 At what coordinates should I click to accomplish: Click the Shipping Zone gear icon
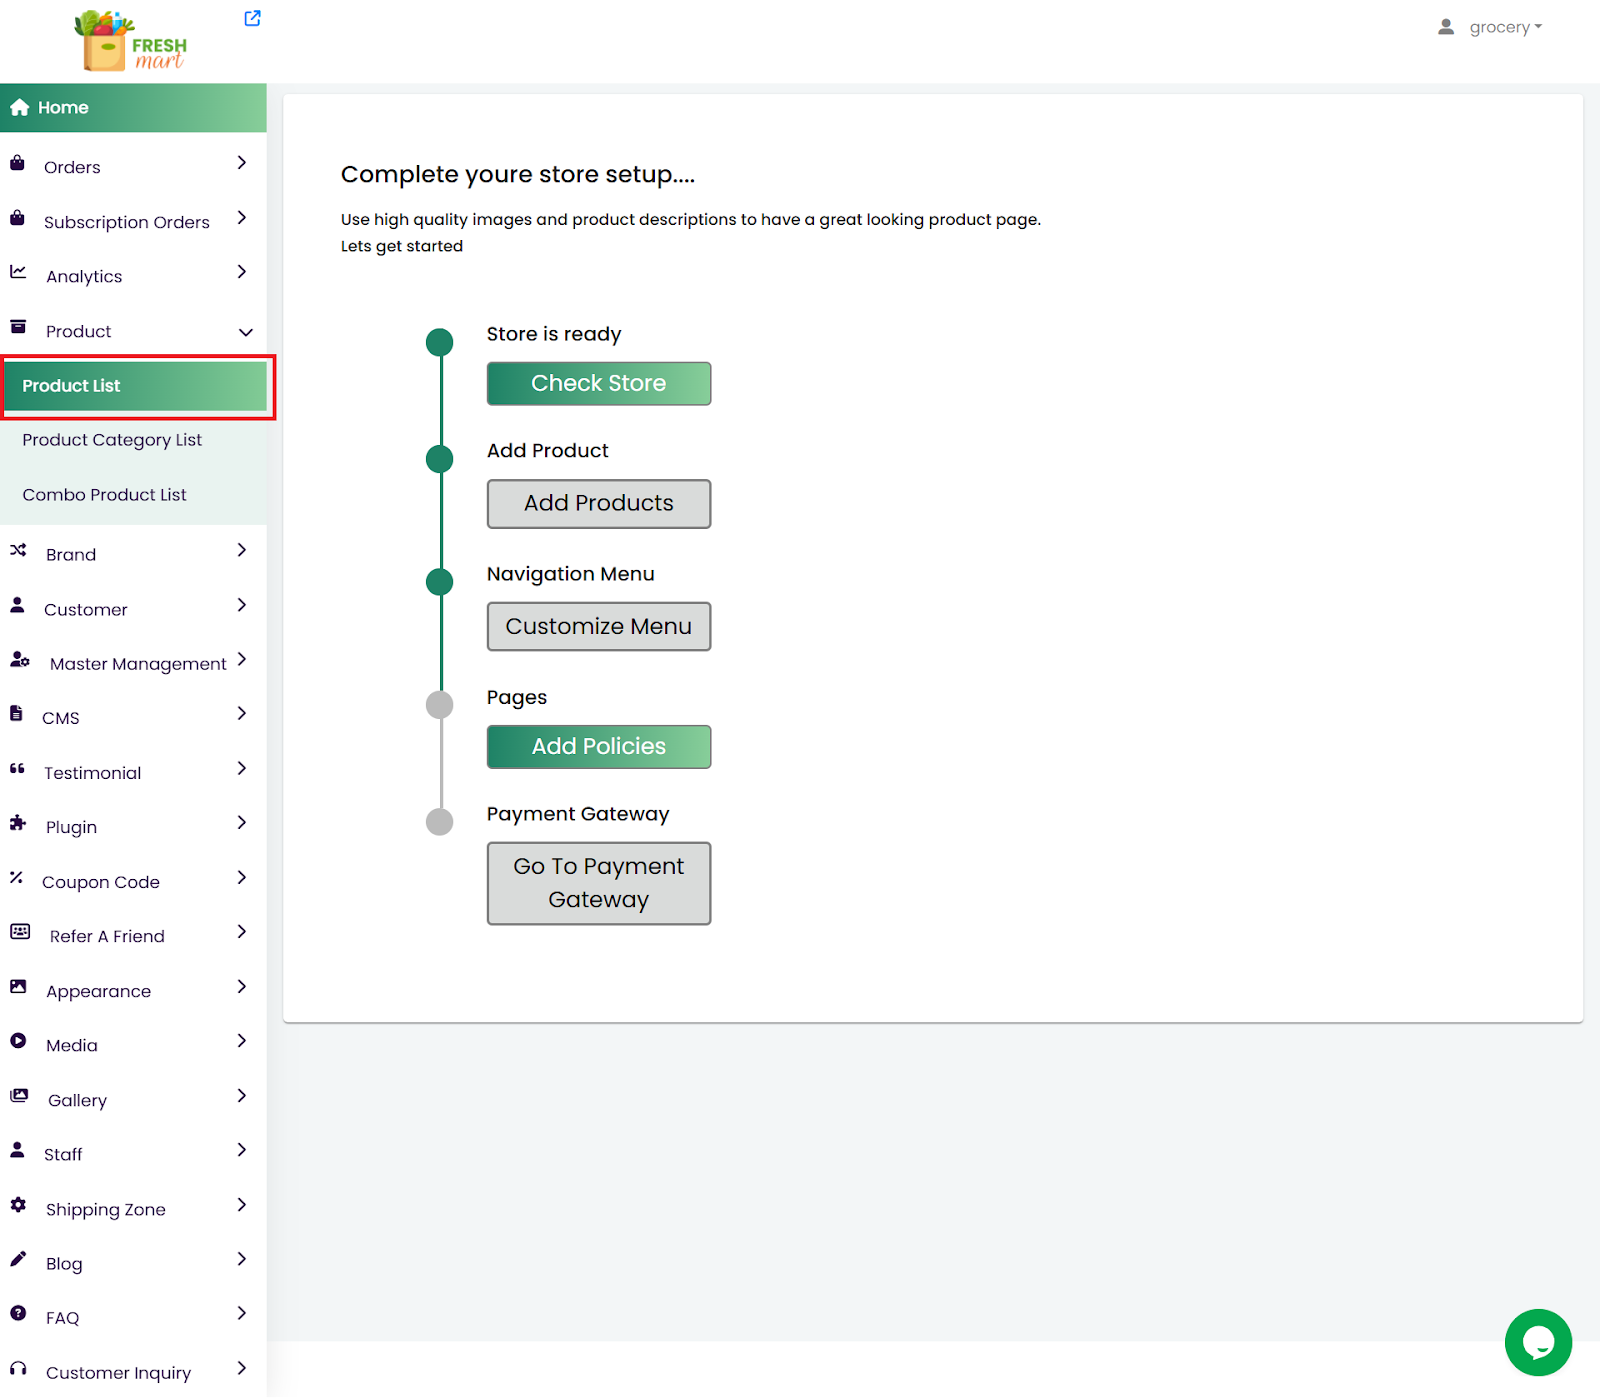(18, 1205)
